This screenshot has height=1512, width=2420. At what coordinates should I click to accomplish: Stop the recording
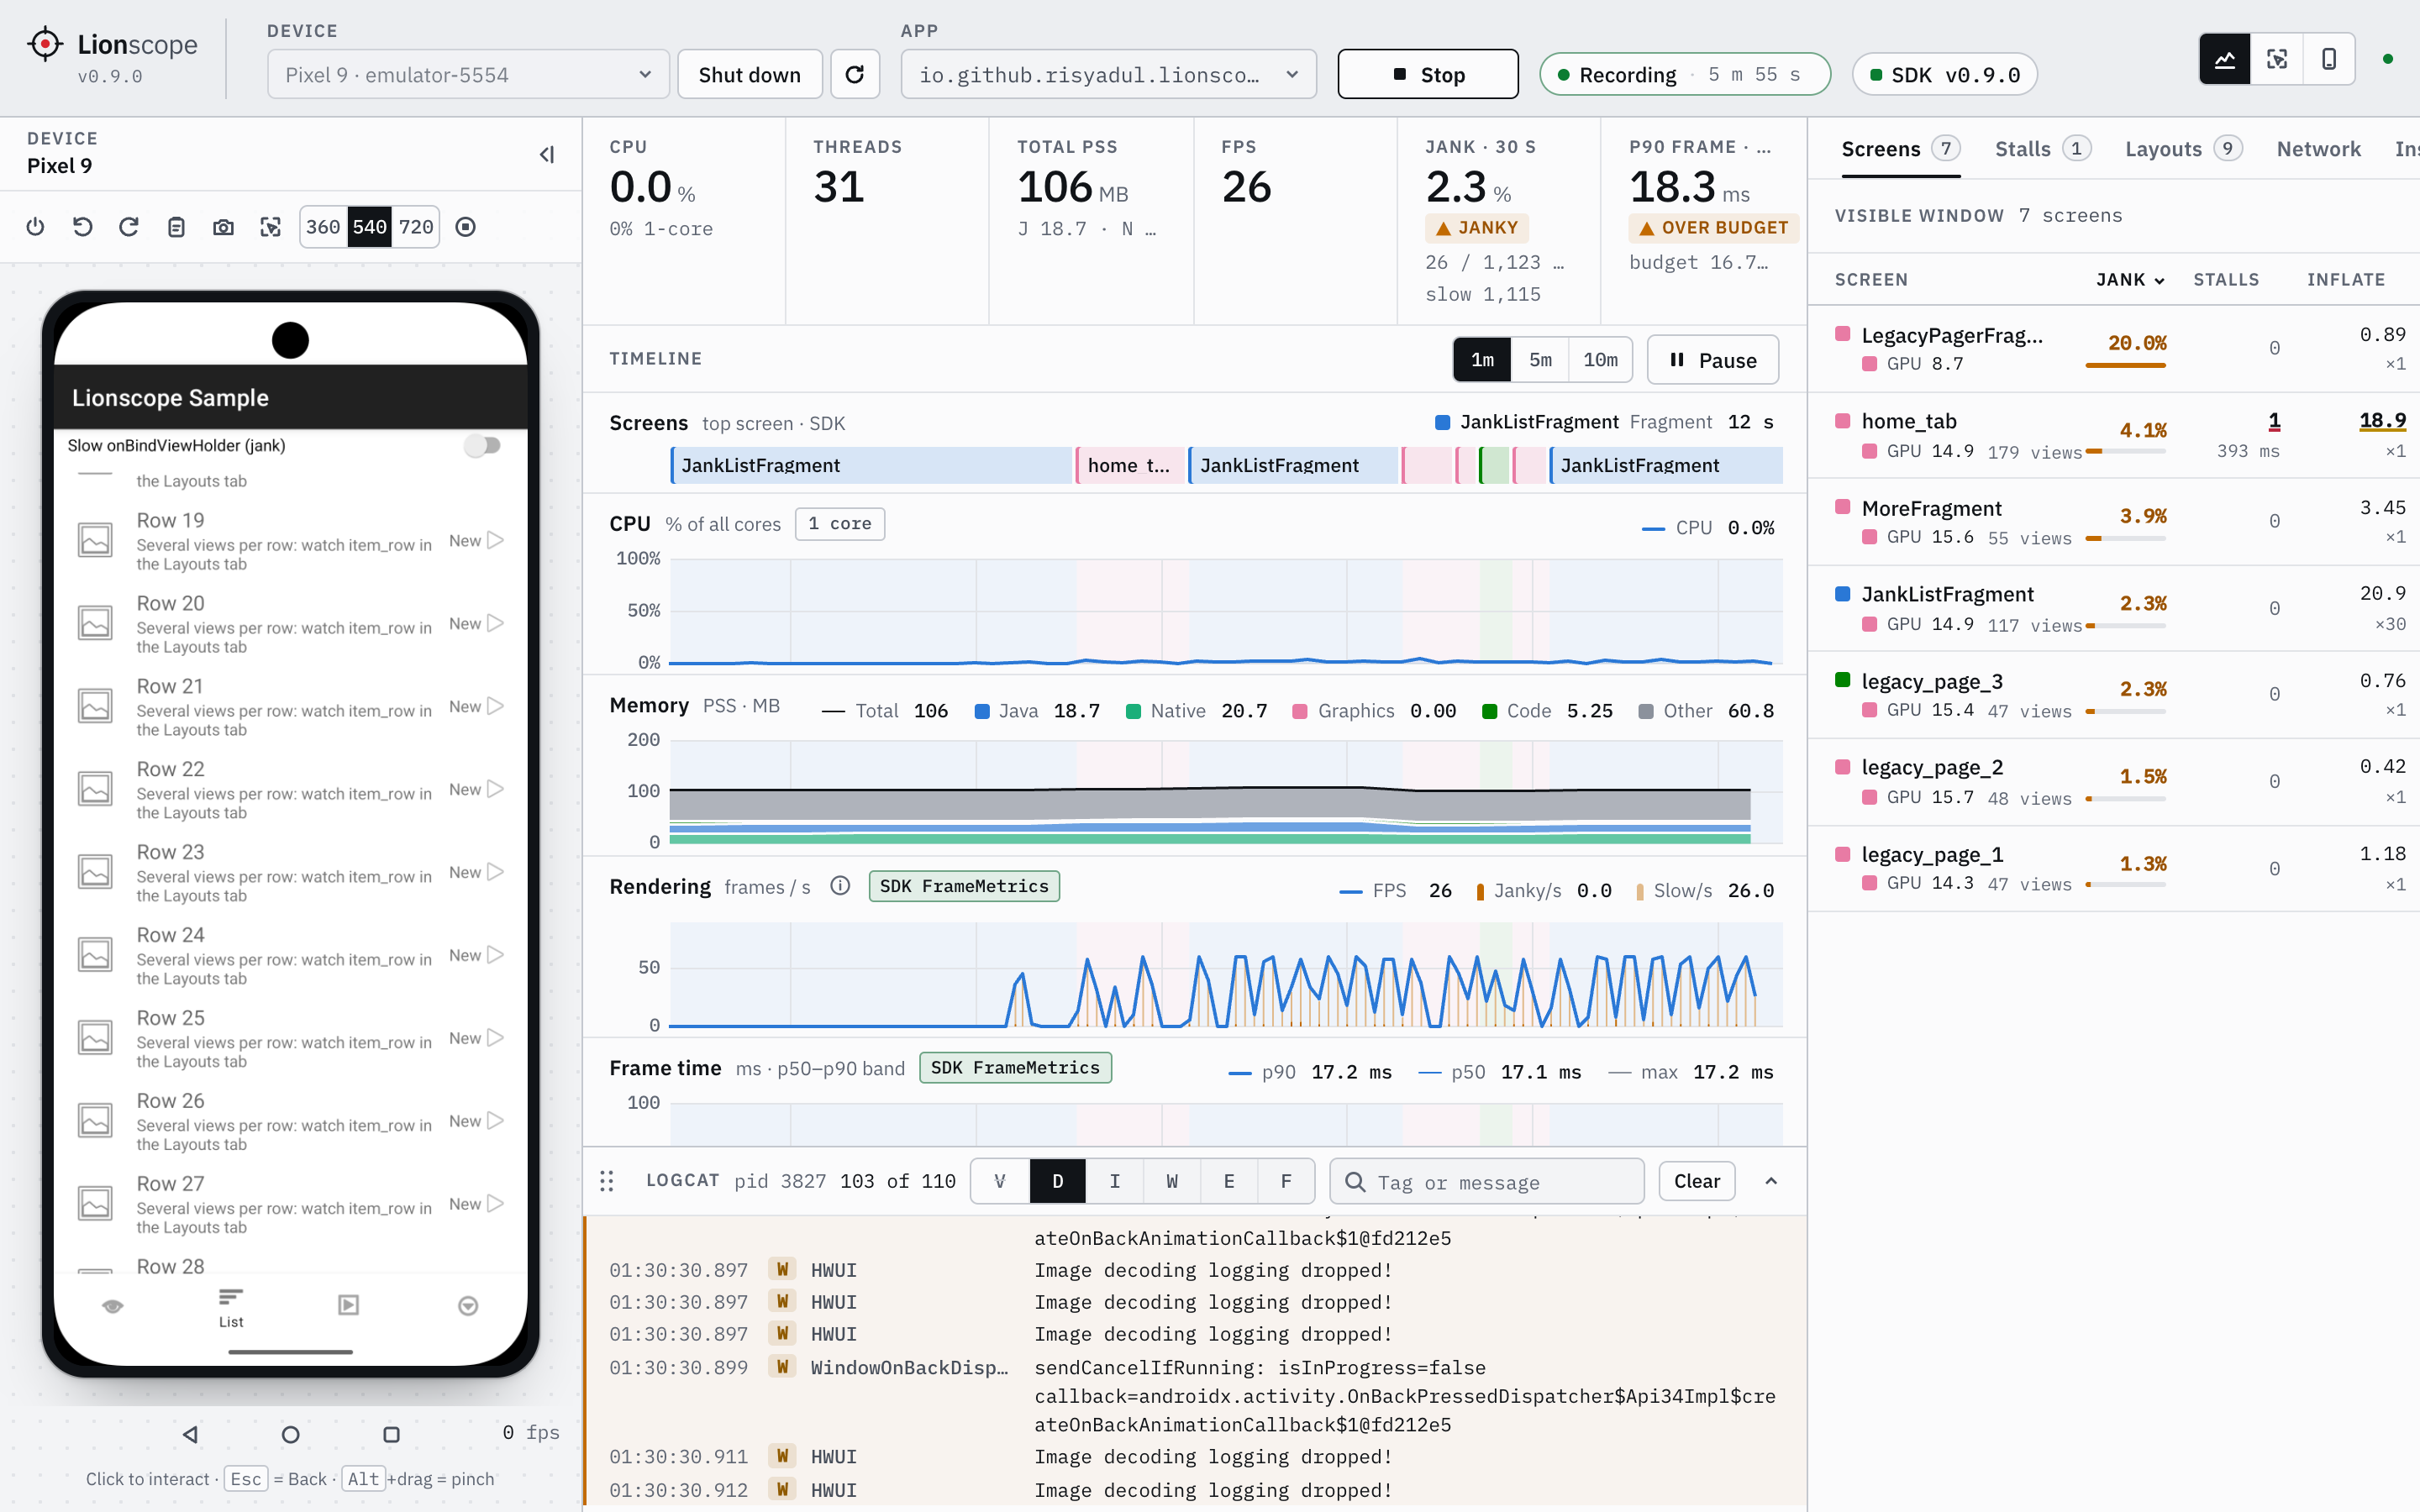point(1428,74)
